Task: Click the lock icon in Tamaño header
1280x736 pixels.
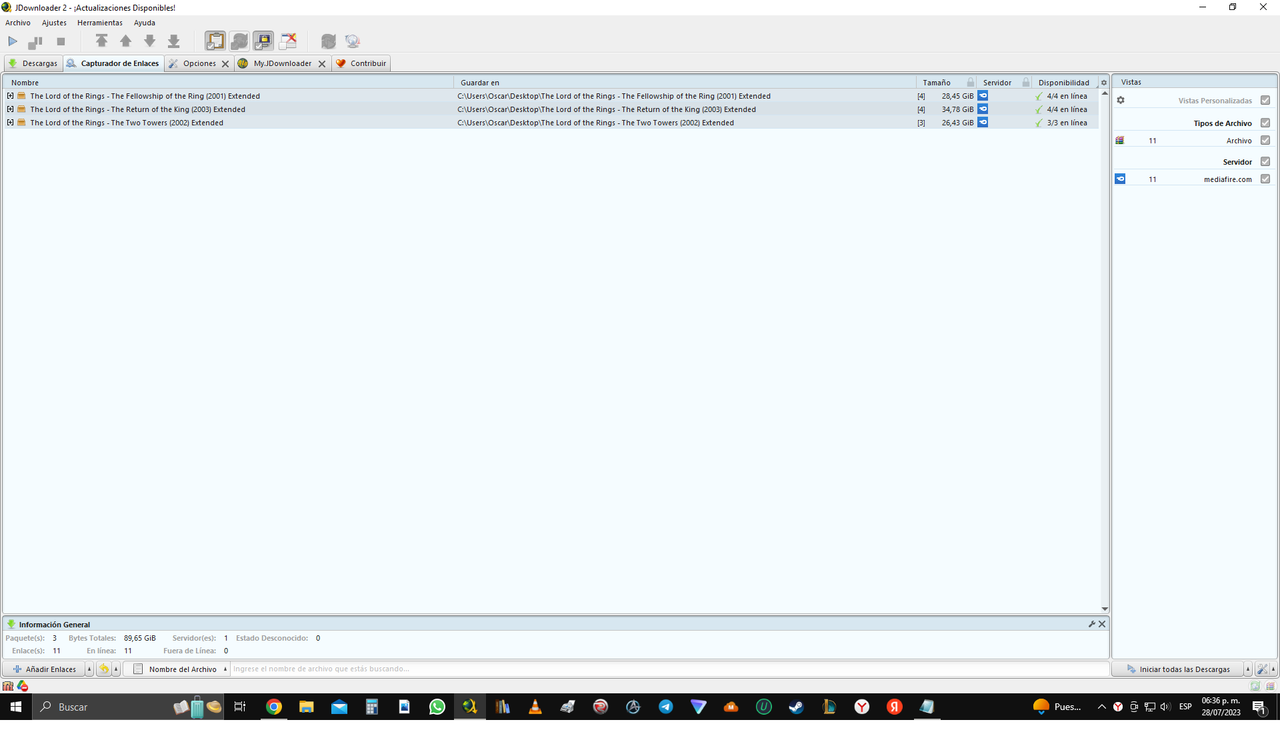Action: [x=970, y=82]
